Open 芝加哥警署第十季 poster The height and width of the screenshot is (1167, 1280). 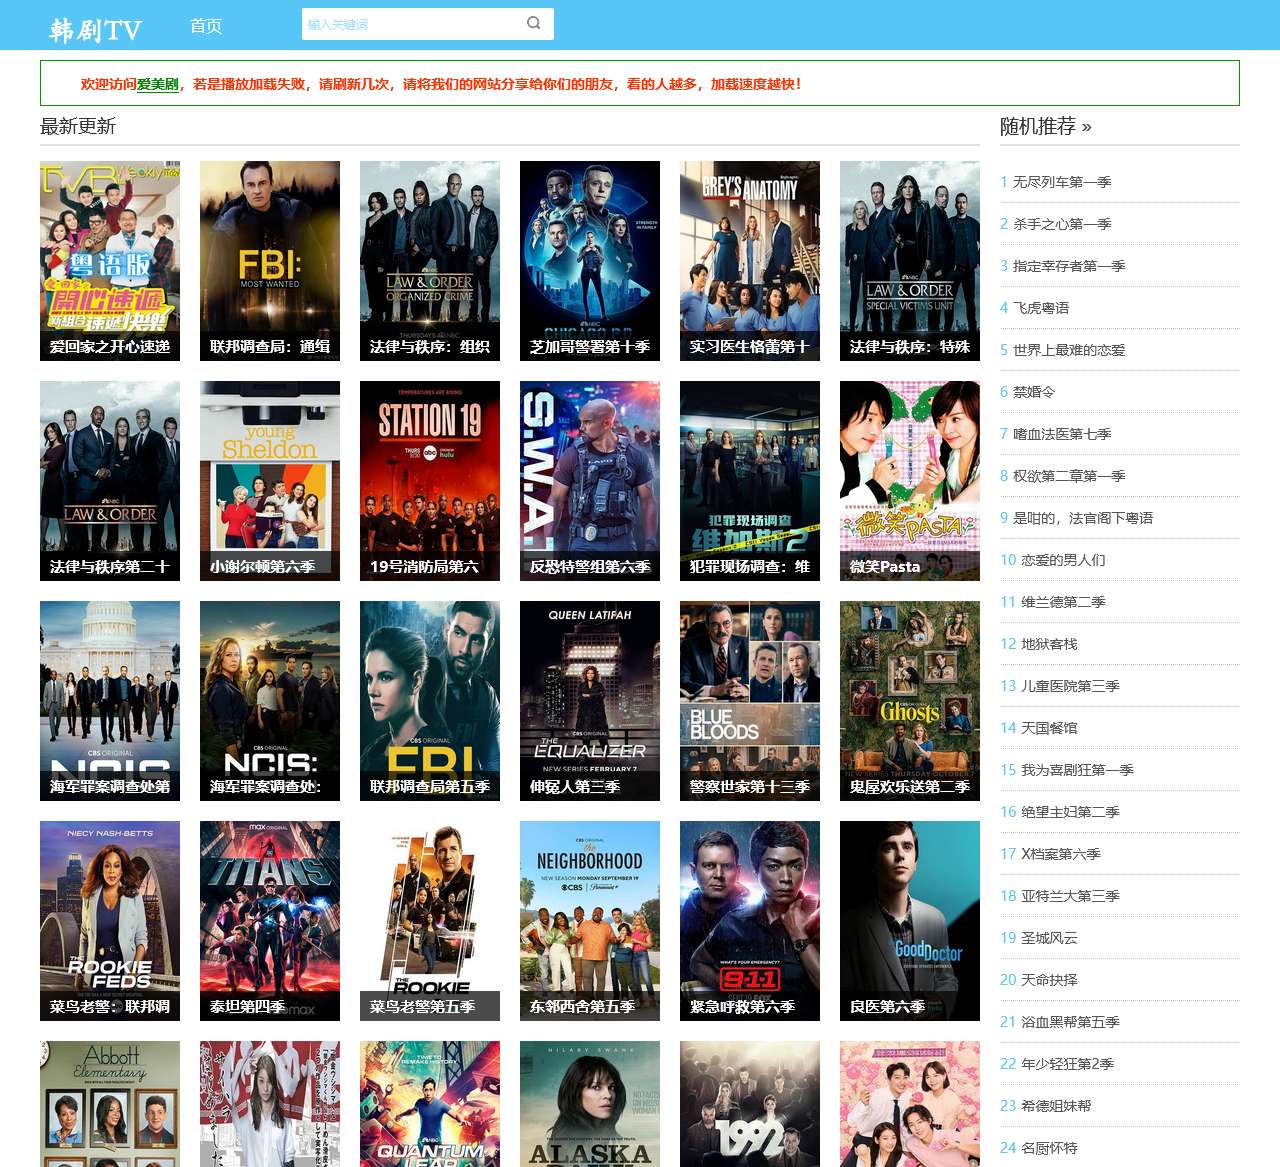[x=590, y=261]
